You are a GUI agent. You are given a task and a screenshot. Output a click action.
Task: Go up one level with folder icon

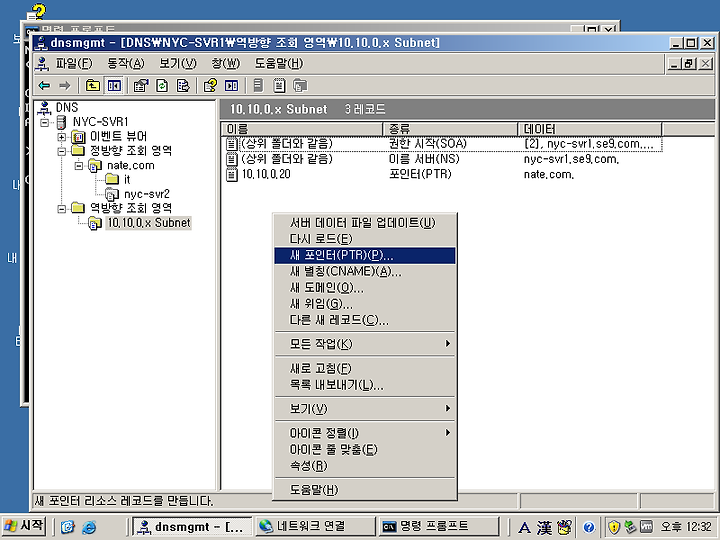93,85
